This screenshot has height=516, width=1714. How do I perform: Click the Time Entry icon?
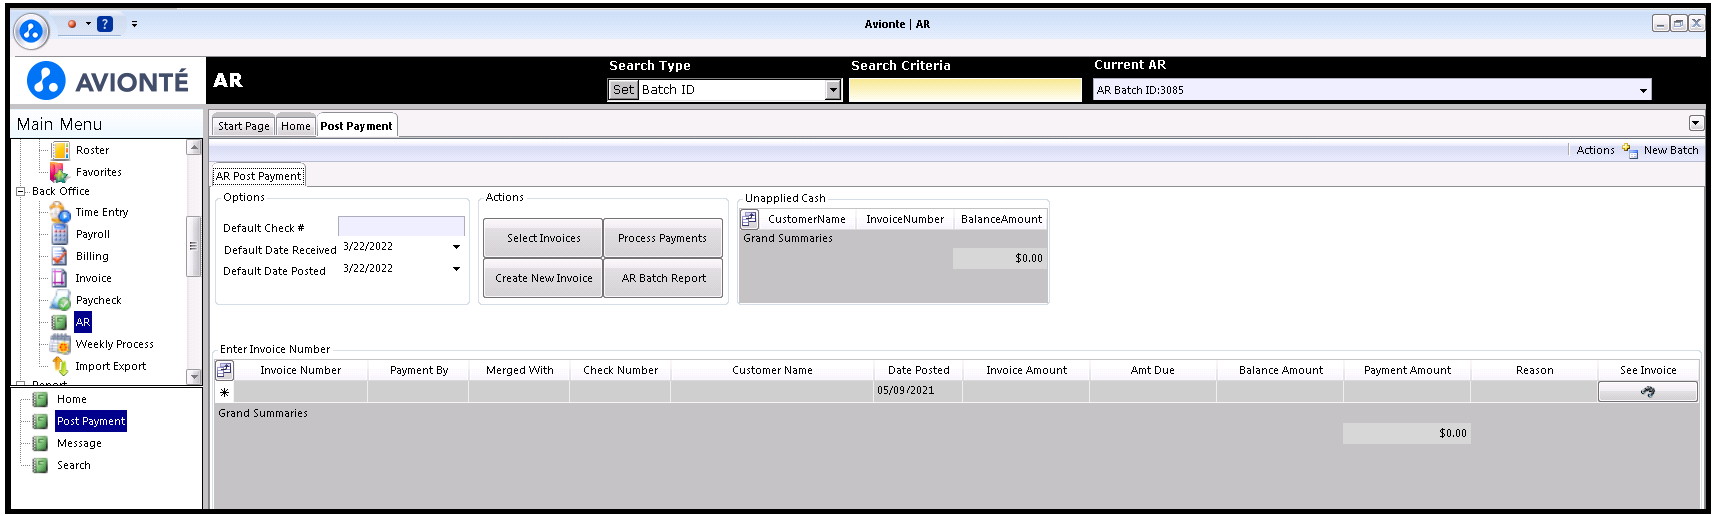tap(60, 212)
